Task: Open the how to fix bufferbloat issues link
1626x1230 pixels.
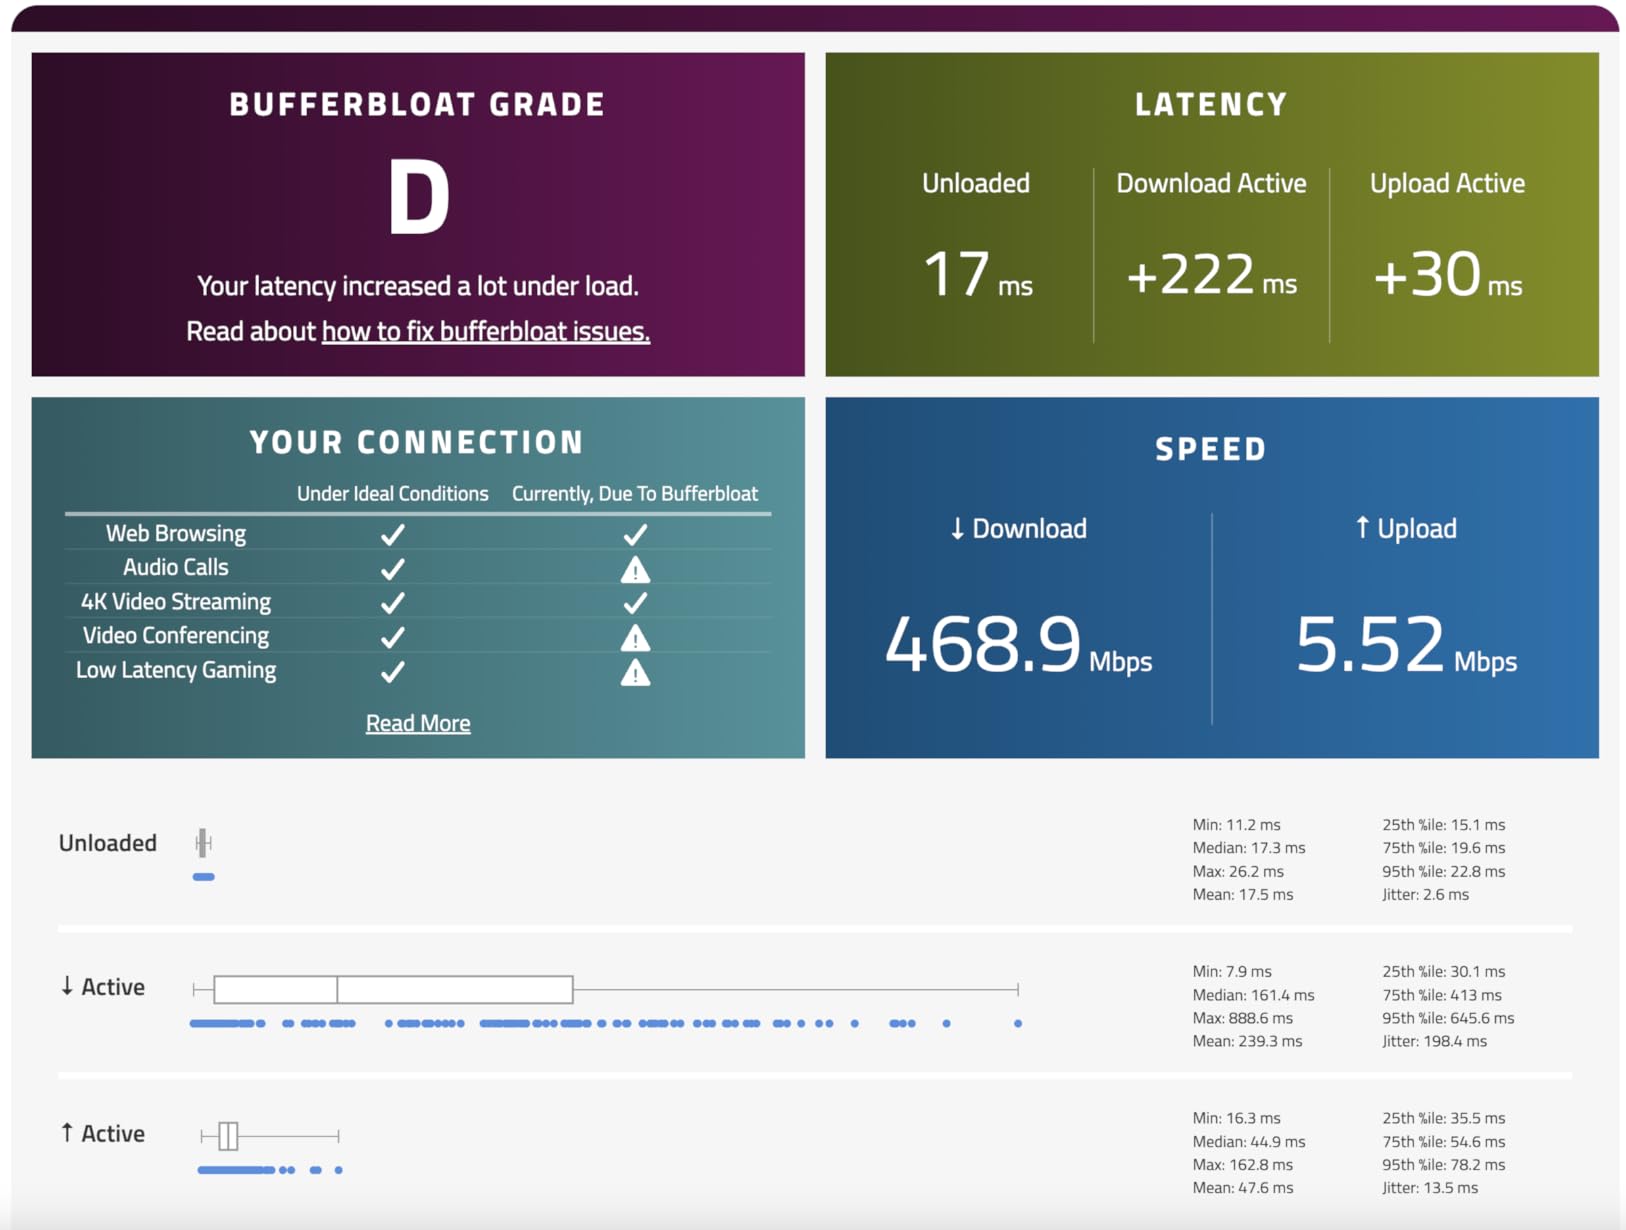Action: coord(485,331)
